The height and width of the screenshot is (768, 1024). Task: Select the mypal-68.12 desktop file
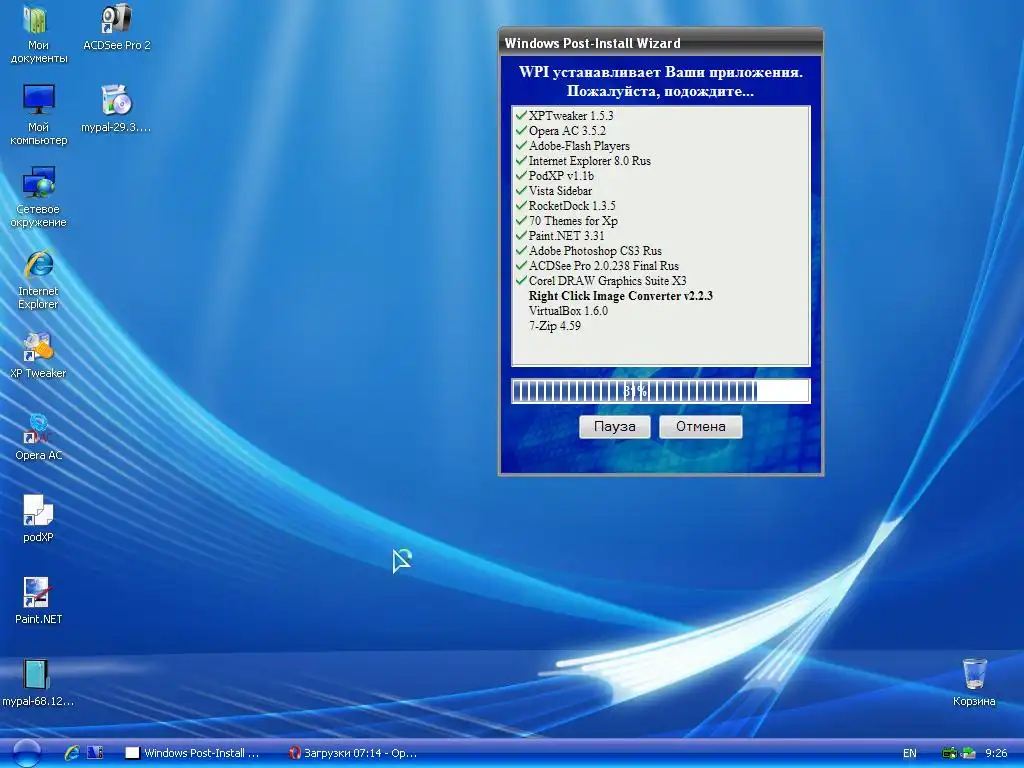coord(38,683)
